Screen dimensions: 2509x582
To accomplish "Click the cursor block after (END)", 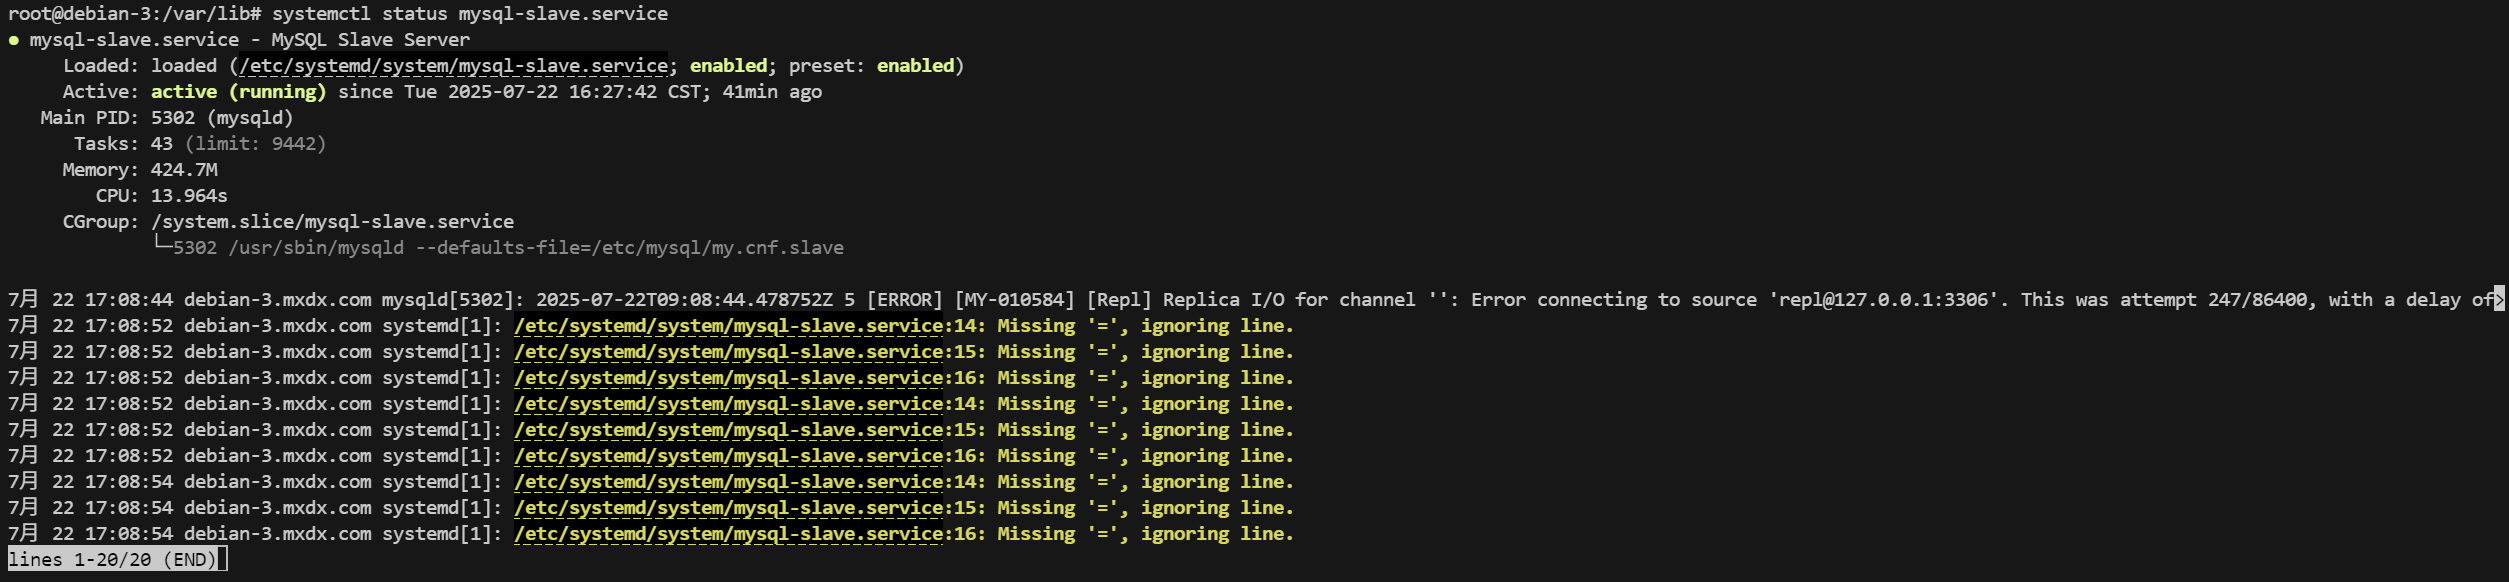I will click(x=222, y=559).
